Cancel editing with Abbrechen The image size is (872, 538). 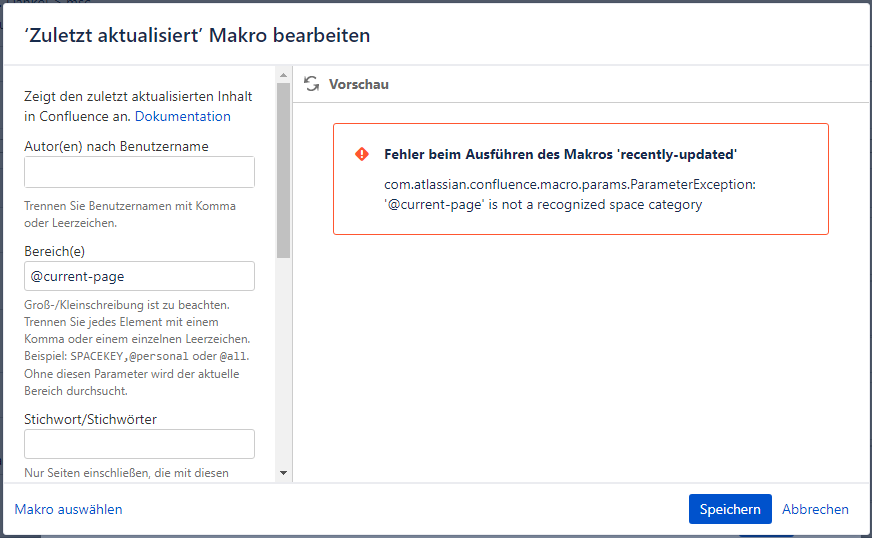point(815,509)
